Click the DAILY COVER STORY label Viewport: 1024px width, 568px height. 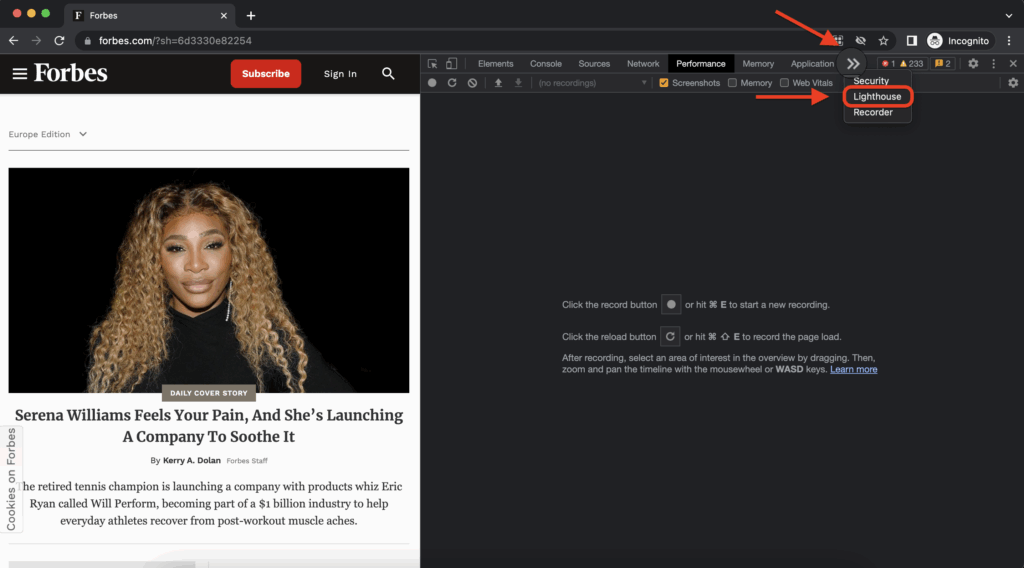[x=209, y=393]
